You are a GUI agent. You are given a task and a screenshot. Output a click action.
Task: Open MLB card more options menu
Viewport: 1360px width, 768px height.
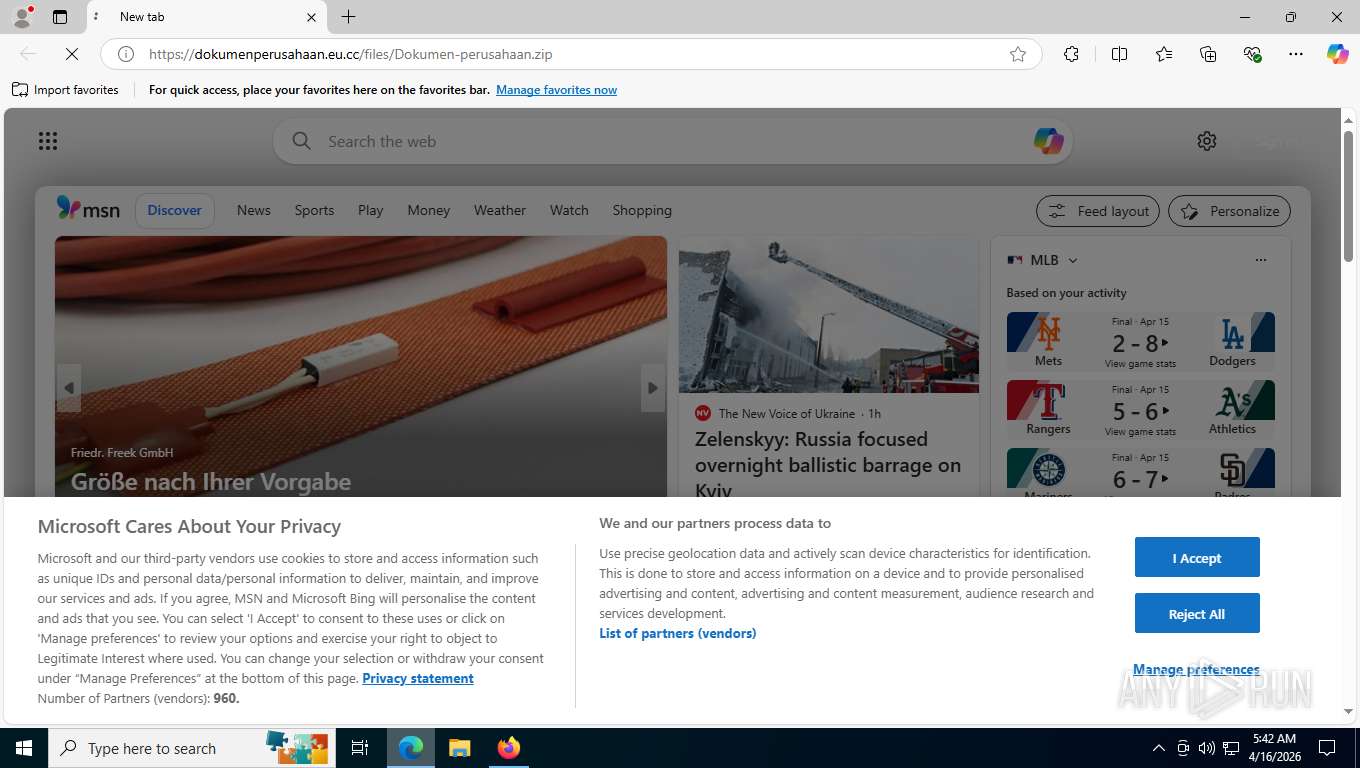coord(1261,260)
